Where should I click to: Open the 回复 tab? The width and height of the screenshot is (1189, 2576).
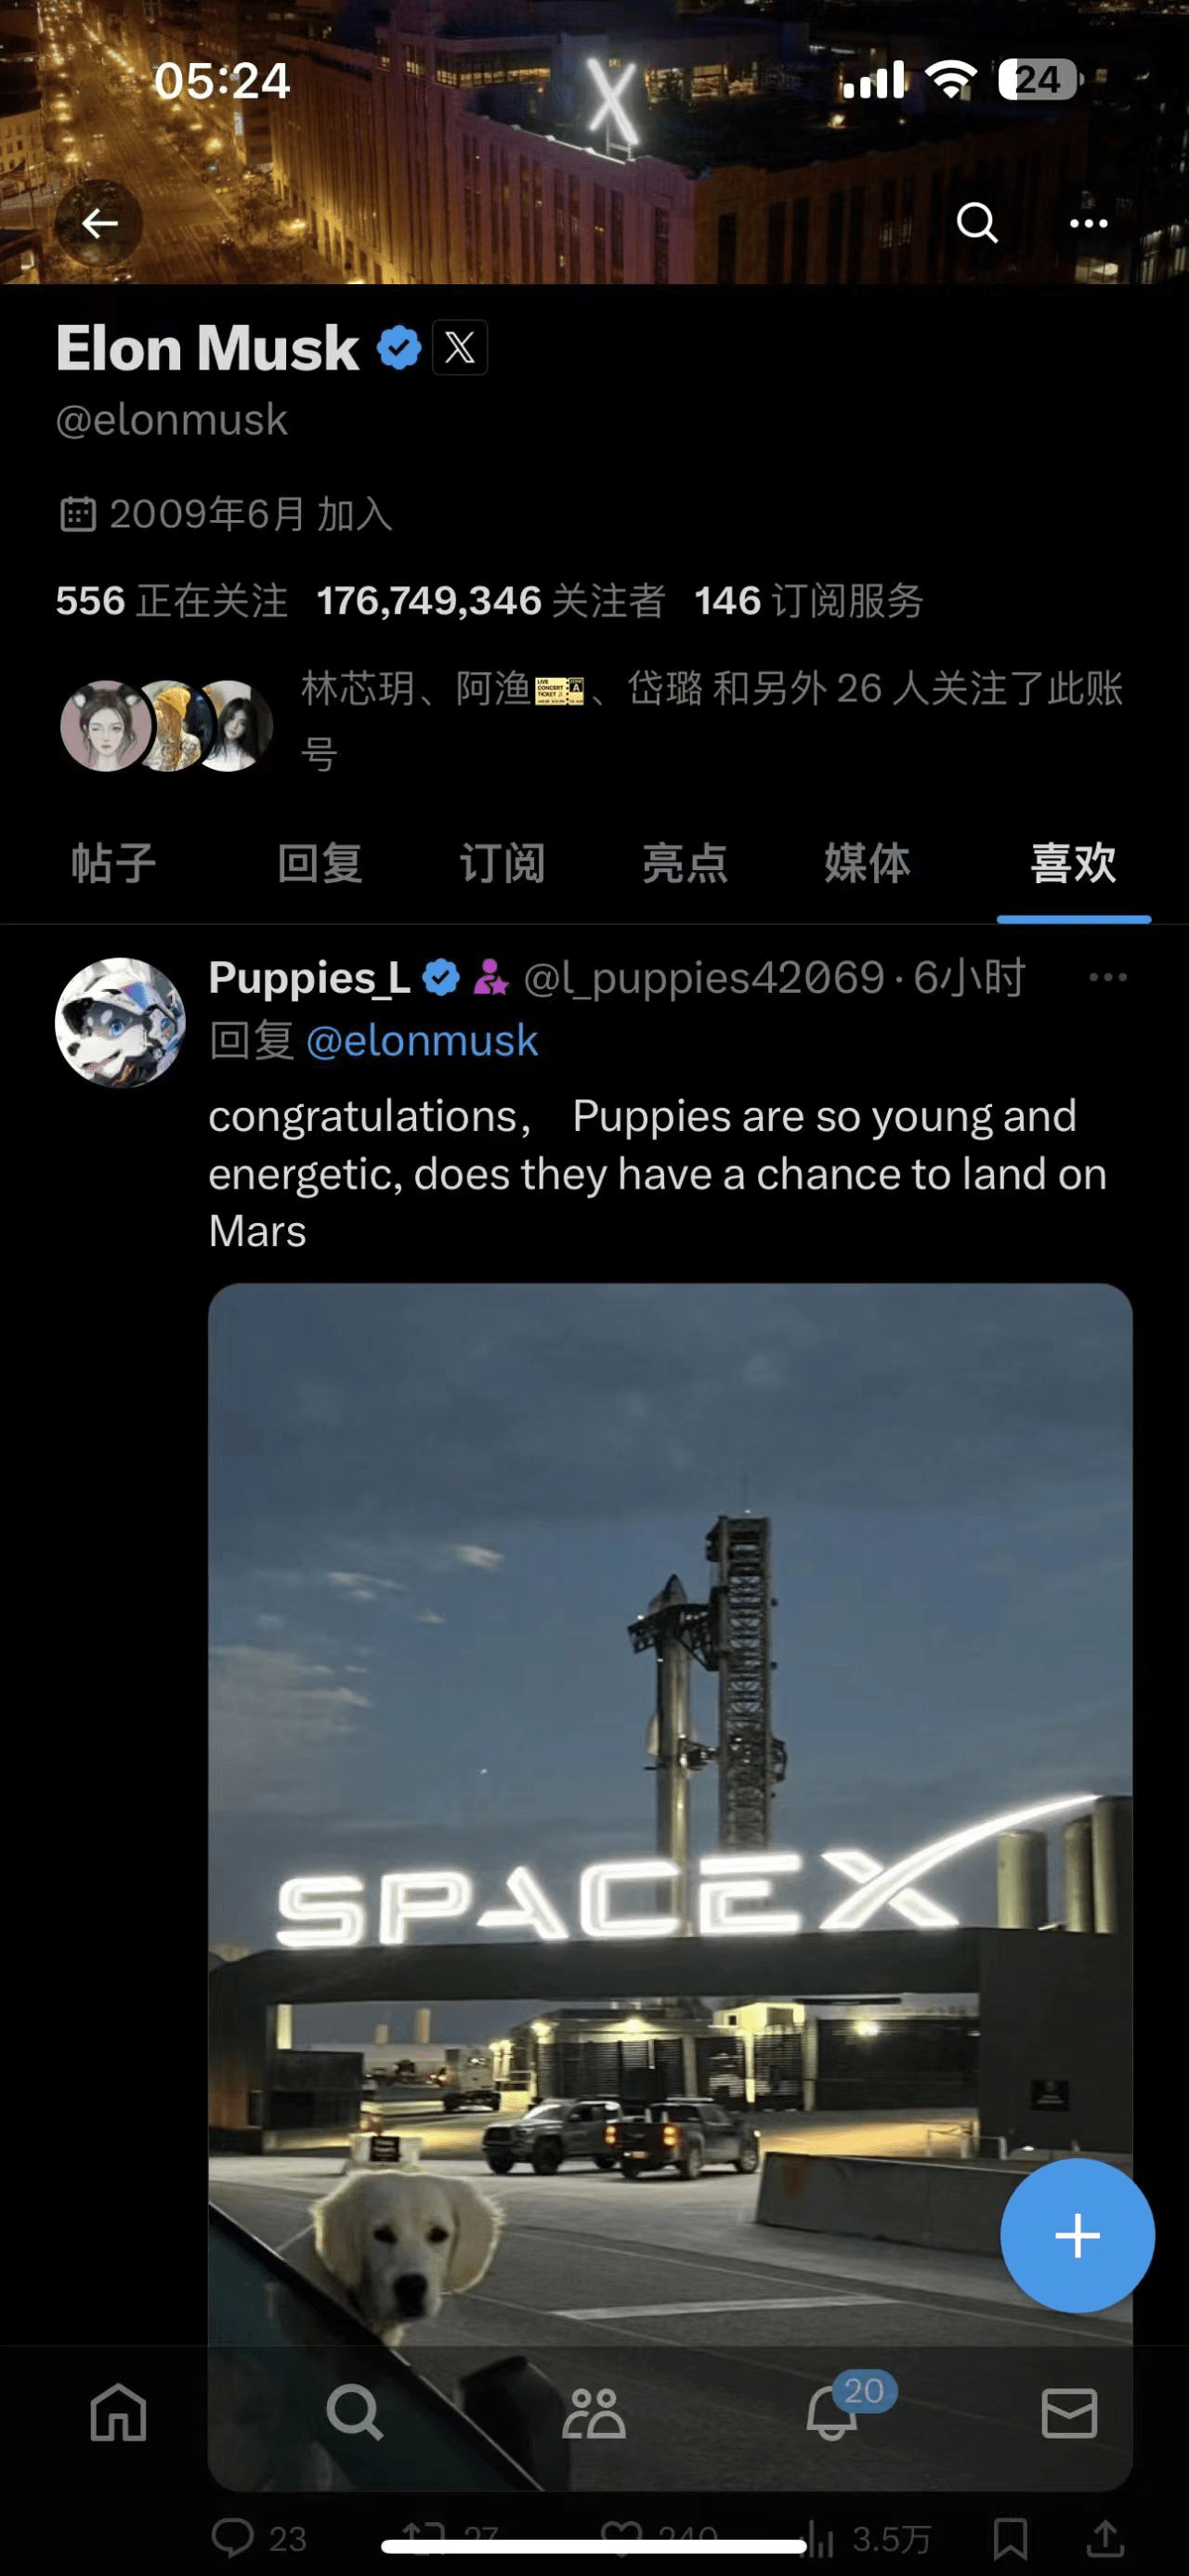(x=320, y=863)
